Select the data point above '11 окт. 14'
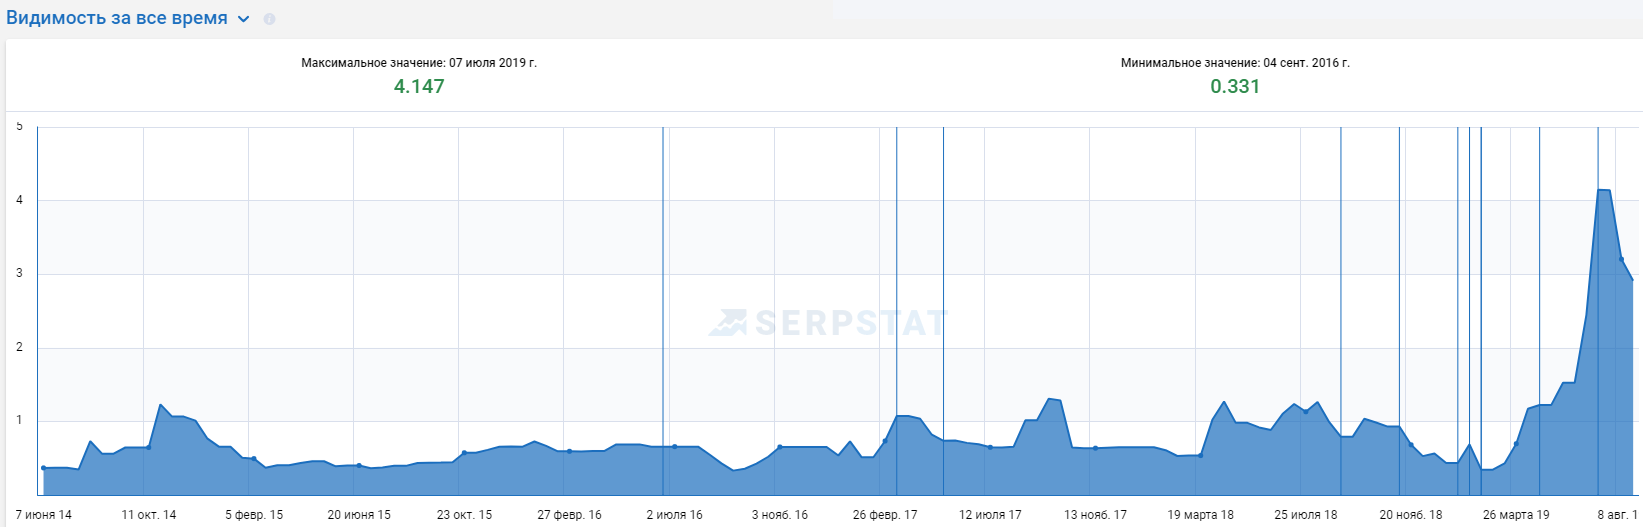 148,447
